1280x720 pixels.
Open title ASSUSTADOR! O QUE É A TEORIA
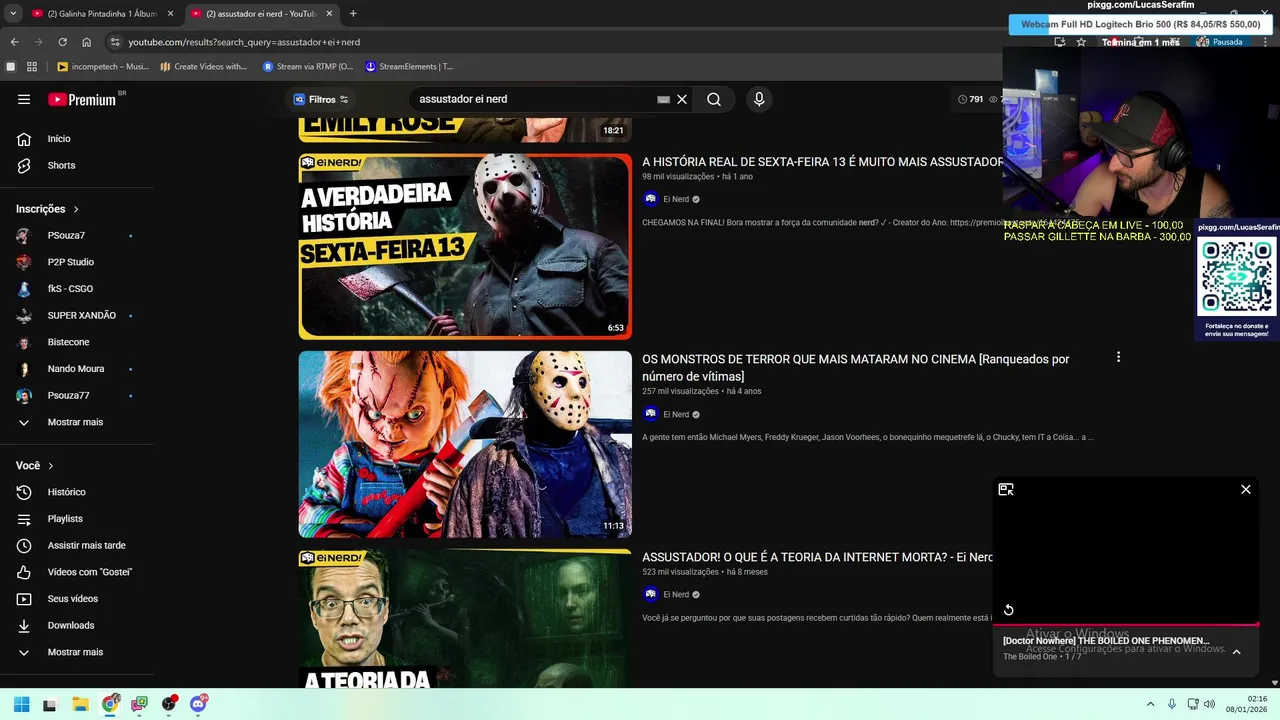(x=817, y=557)
